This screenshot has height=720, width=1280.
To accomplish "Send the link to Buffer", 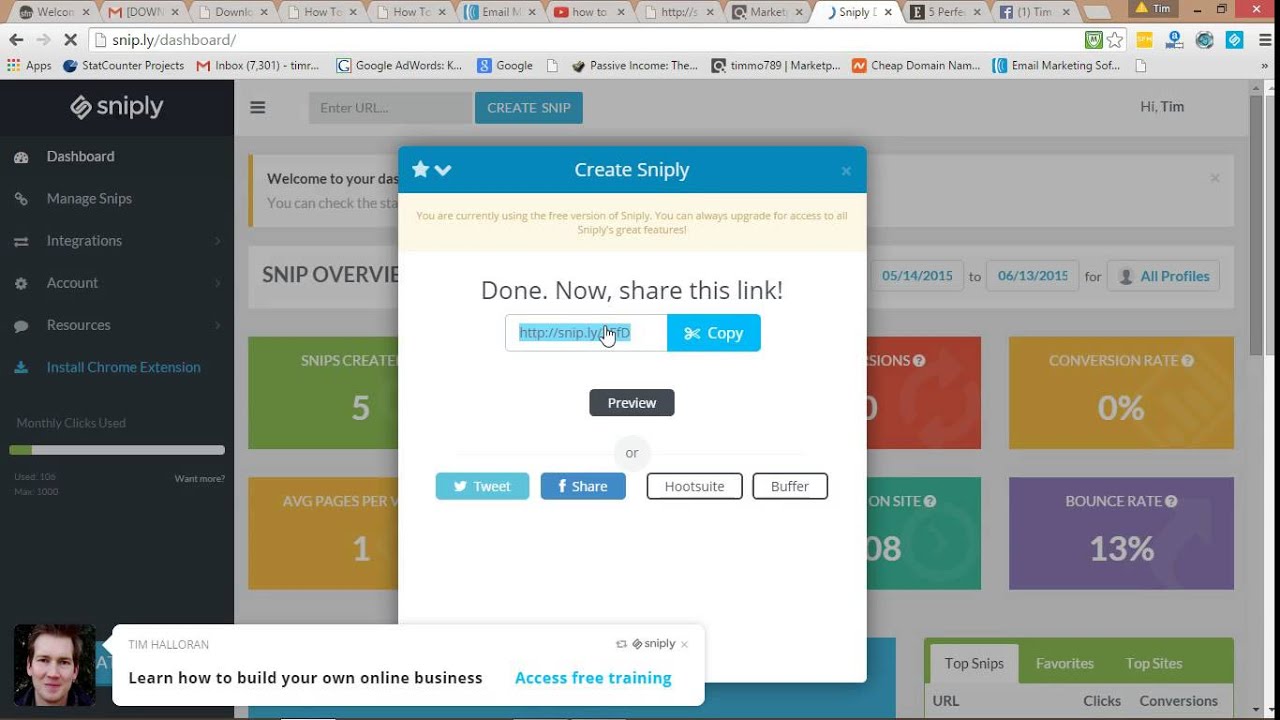I will pyautogui.click(x=790, y=486).
